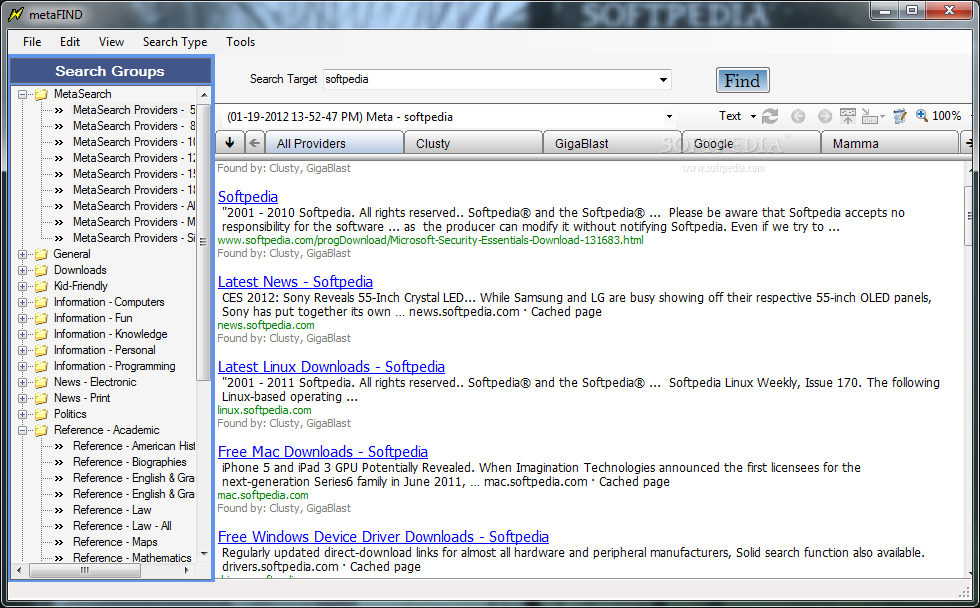Screen dimensions: 980x608
Task: Open the Edit menu
Action: (70, 42)
